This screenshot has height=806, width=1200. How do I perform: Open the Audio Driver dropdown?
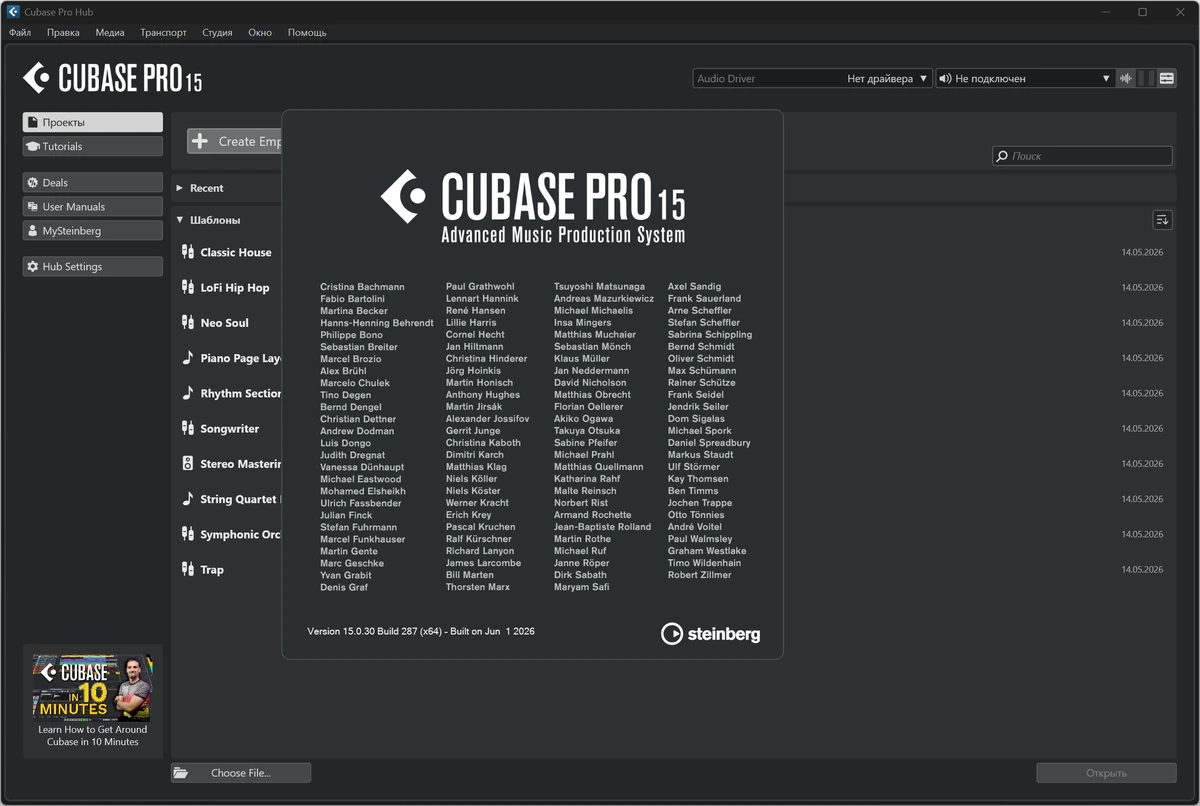pyautogui.click(x=812, y=78)
